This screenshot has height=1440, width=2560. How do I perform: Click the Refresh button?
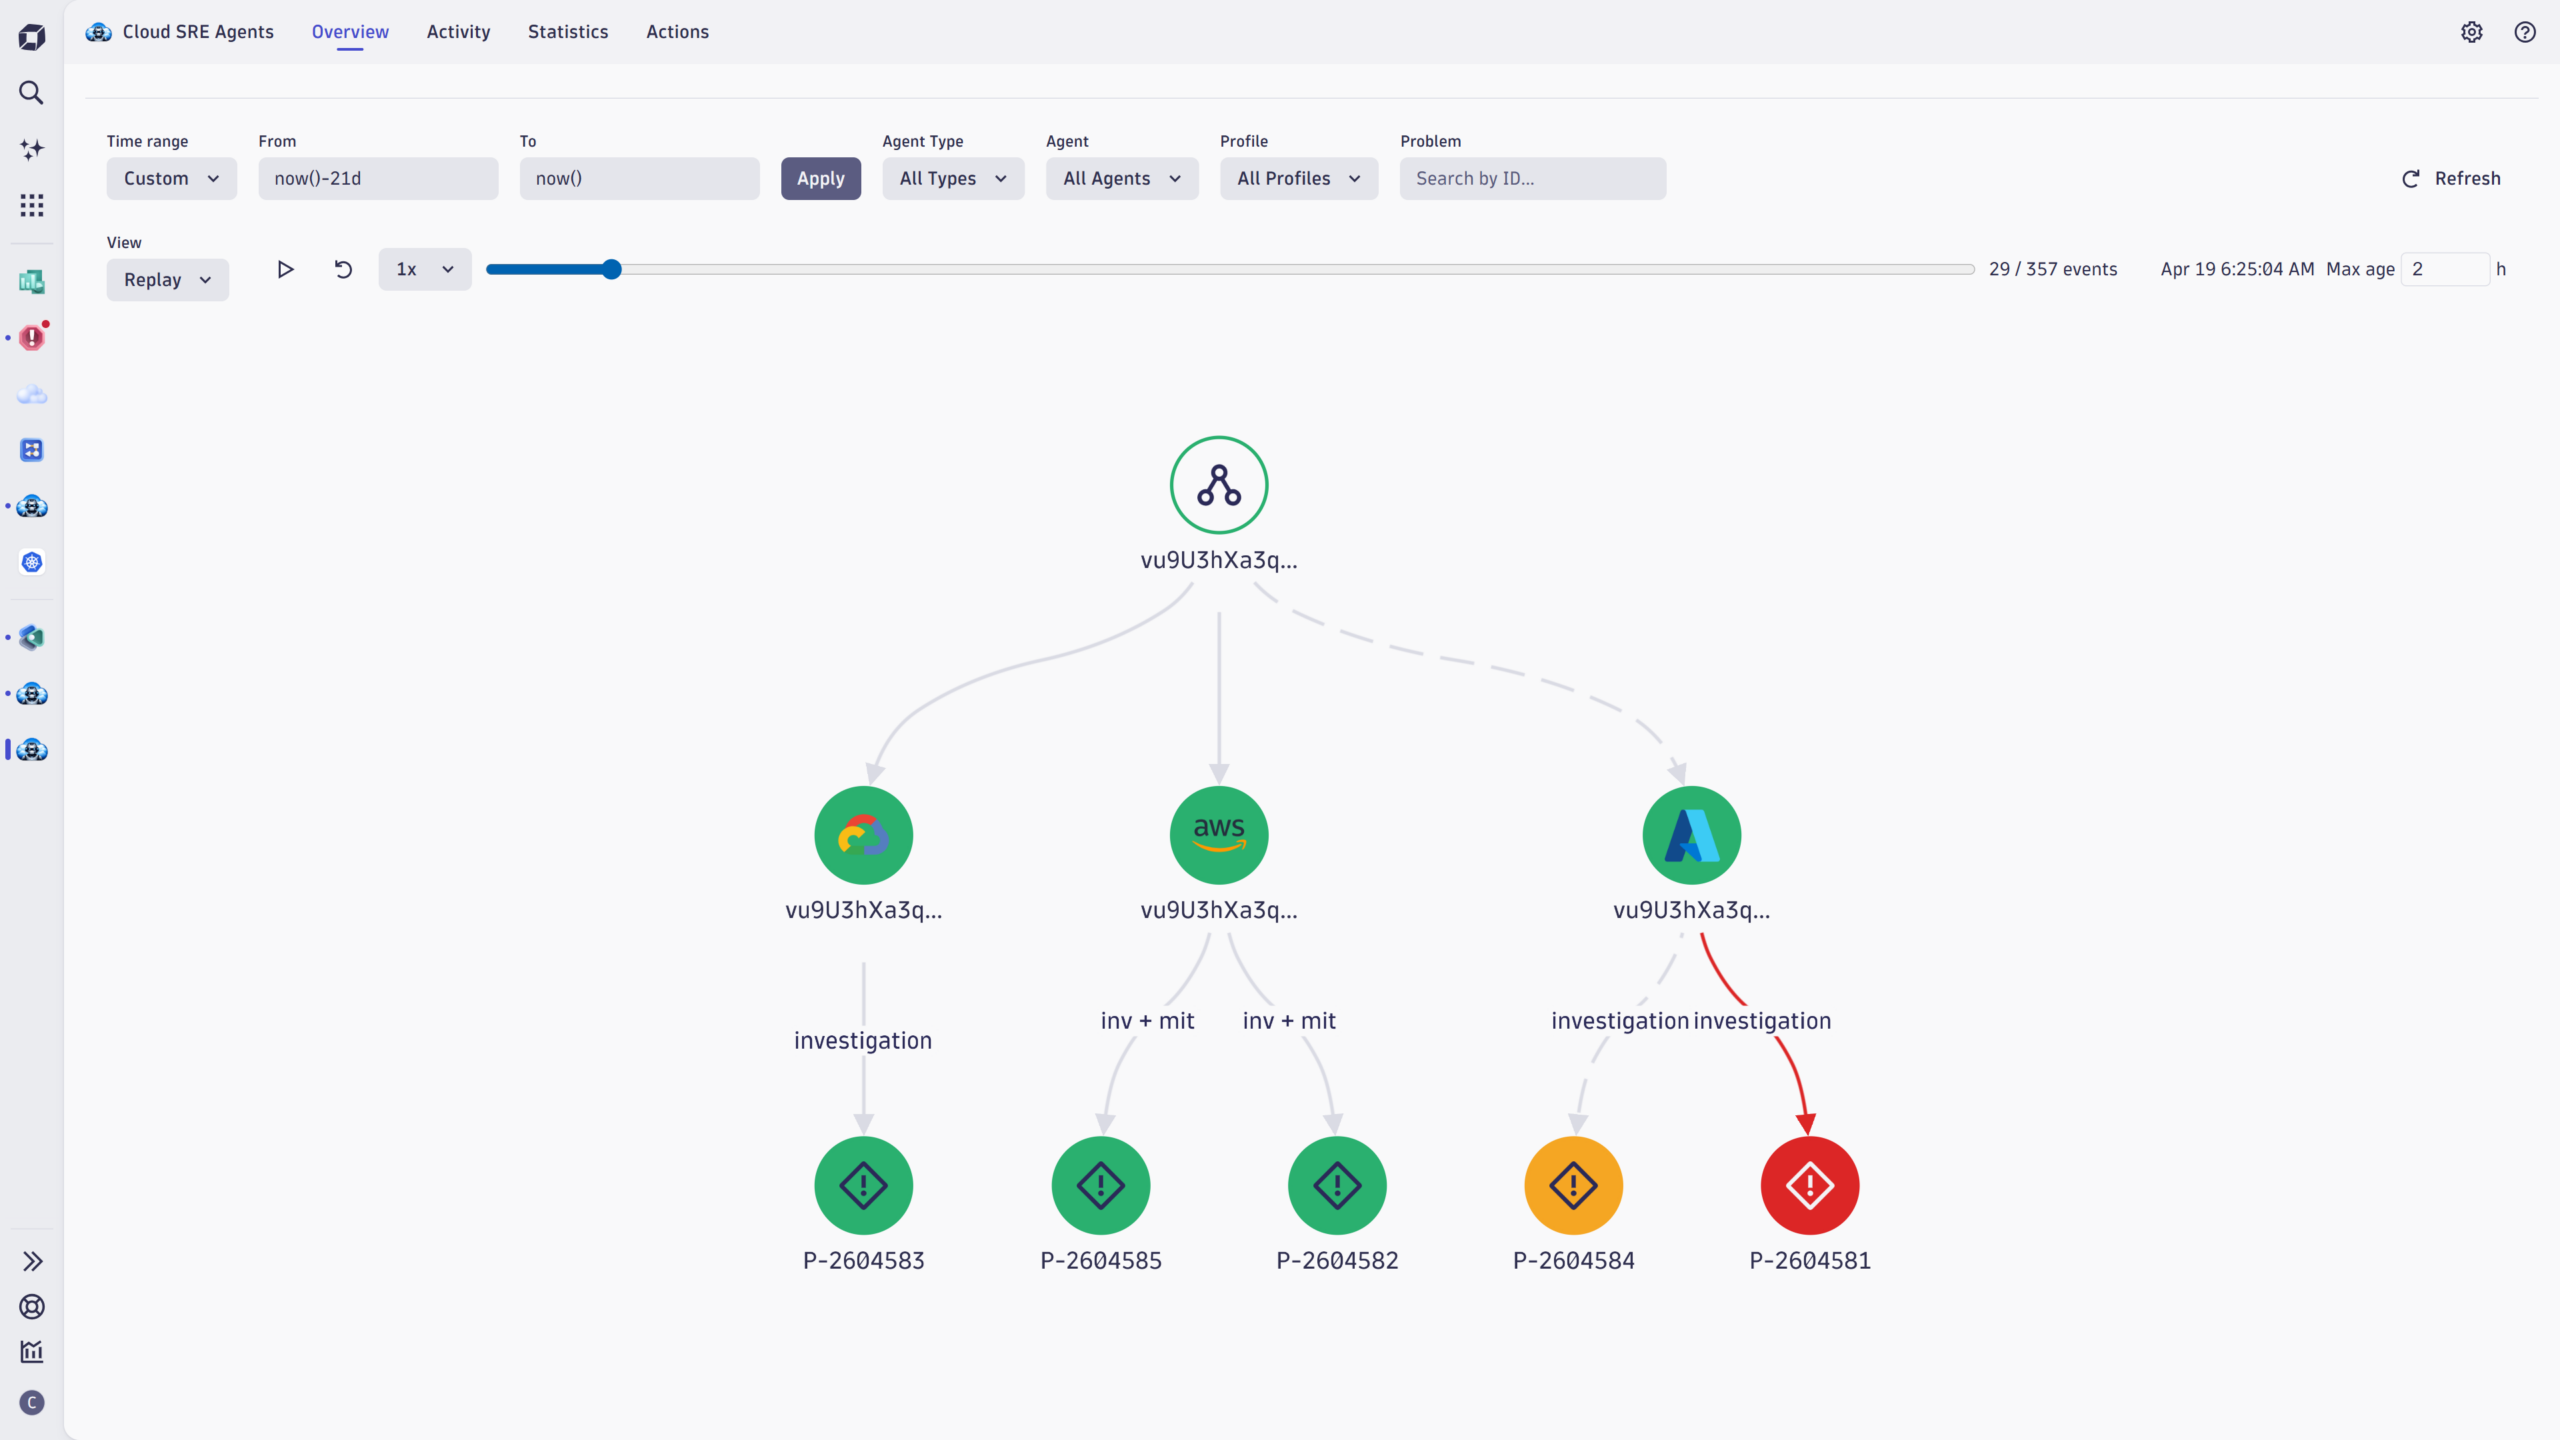point(2451,178)
